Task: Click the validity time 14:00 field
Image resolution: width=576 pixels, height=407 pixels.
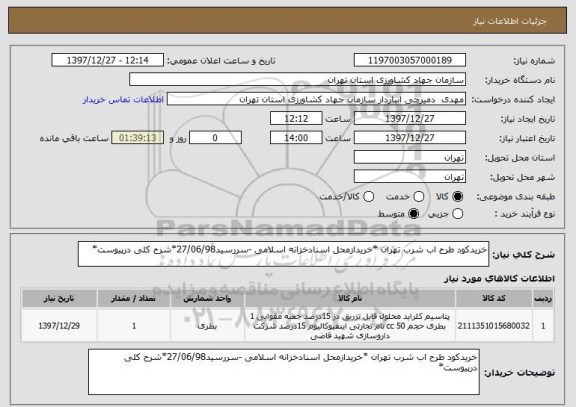Action: point(296,138)
